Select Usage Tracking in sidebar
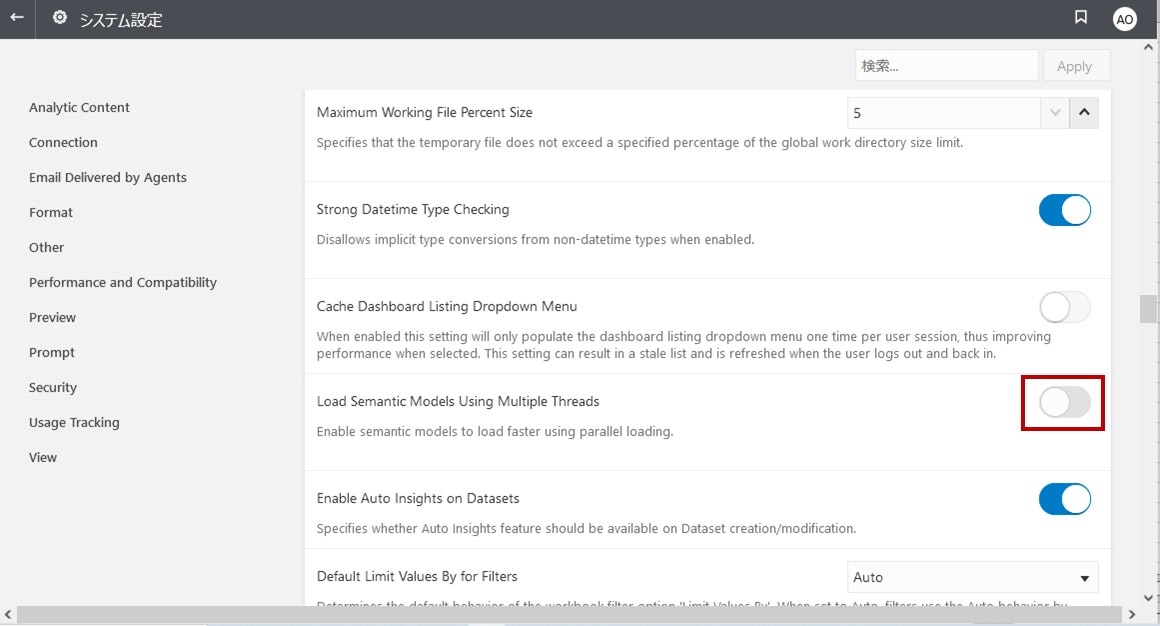Screen dimensions: 1160x626 pyautogui.click(x=74, y=423)
